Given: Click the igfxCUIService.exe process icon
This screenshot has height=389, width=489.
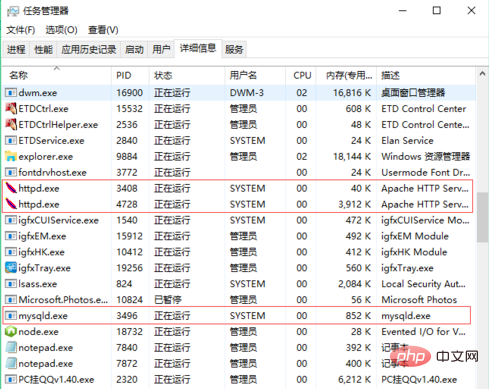Looking at the screenshot, I should tap(11, 220).
